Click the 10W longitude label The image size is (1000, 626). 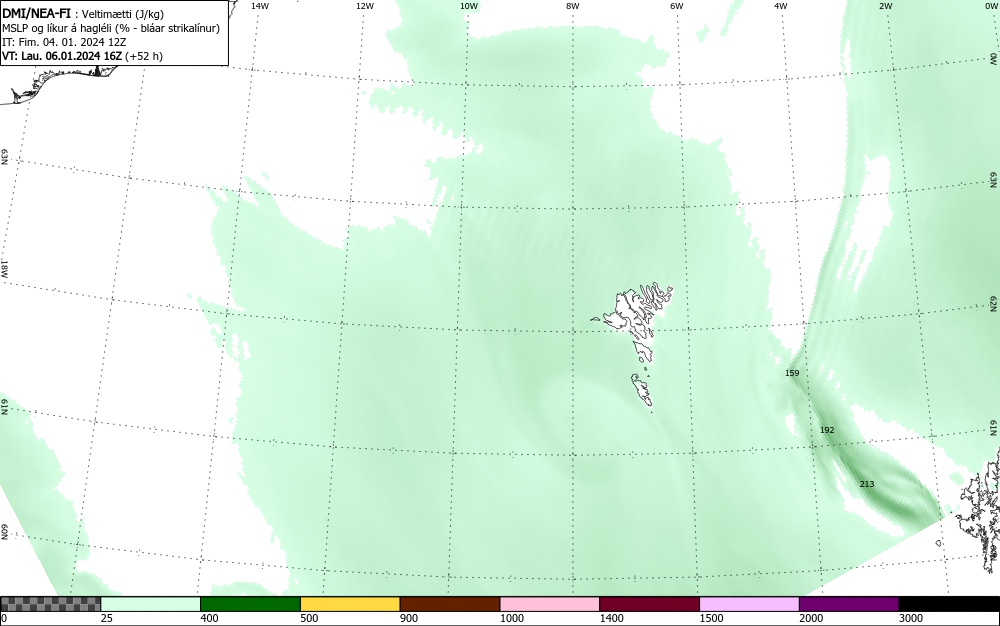pyautogui.click(x=469, y=6)
